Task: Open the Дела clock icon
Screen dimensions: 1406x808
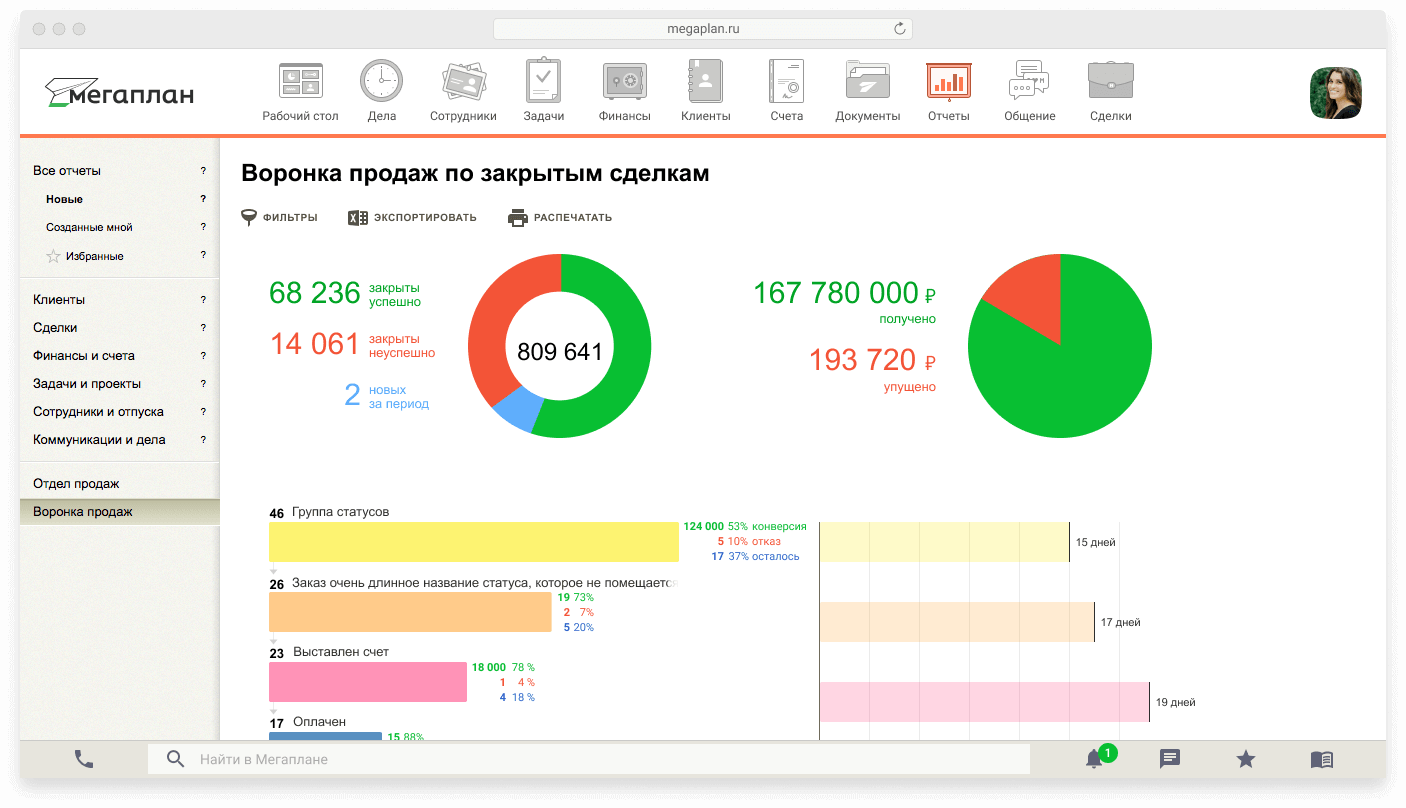Action: coord(381,81)
